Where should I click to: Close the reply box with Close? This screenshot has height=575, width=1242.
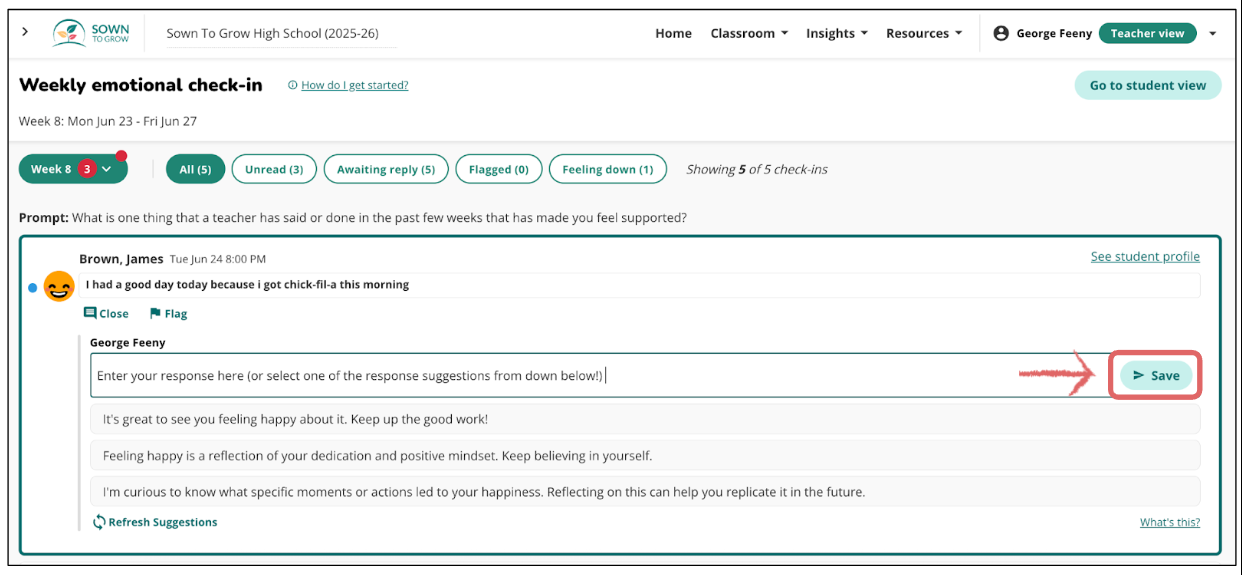coord(106,313)
